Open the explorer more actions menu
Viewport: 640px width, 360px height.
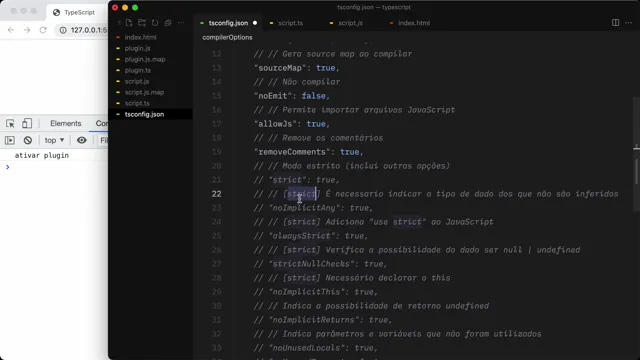[181, 23]
